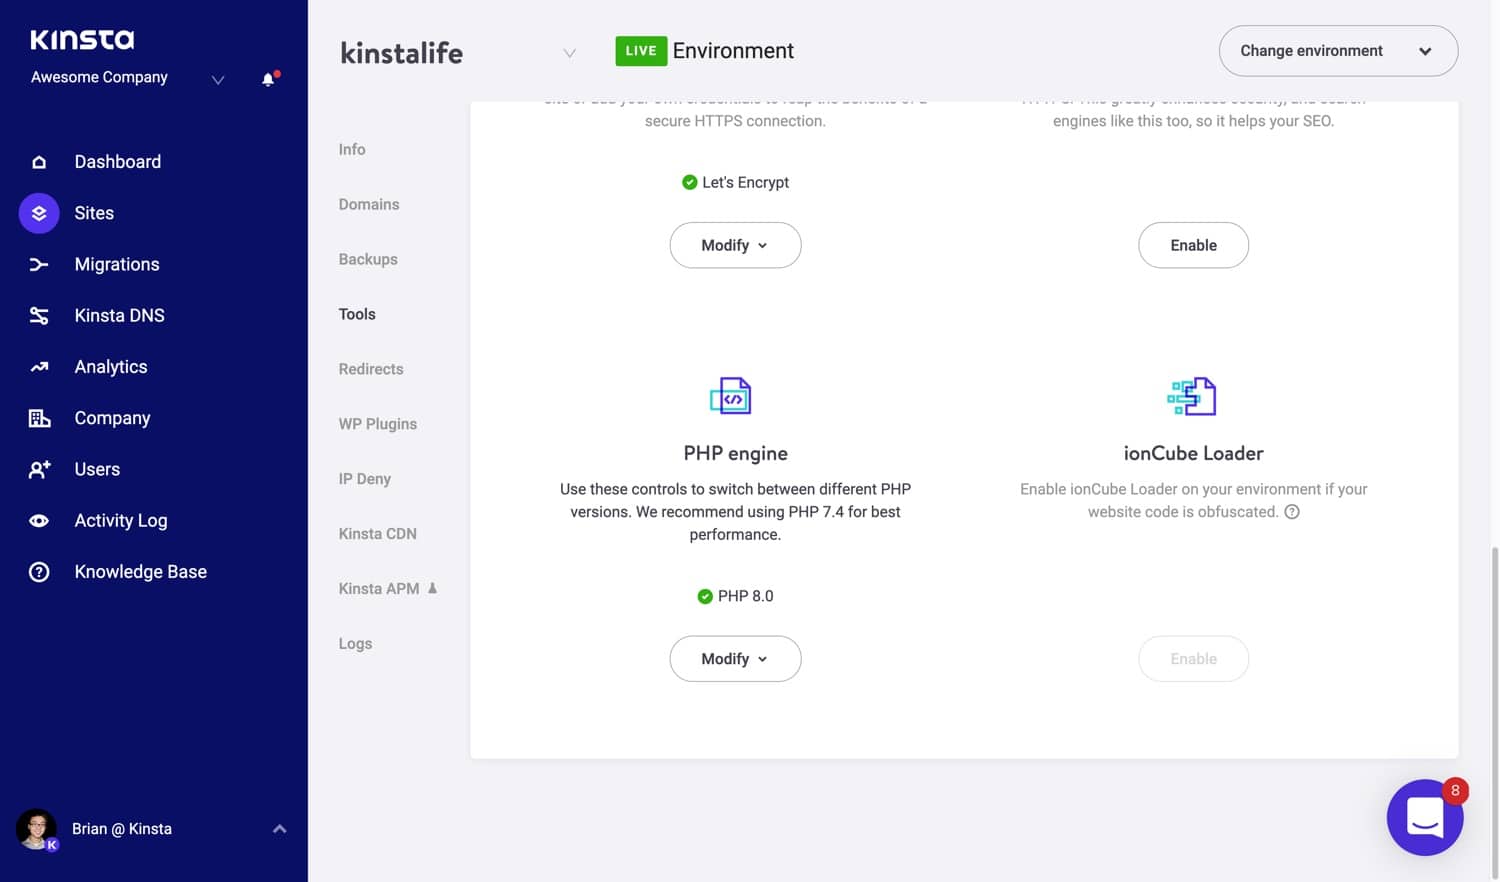
Task: Open the Intercom chat bubble
Action: (1424, 817)
